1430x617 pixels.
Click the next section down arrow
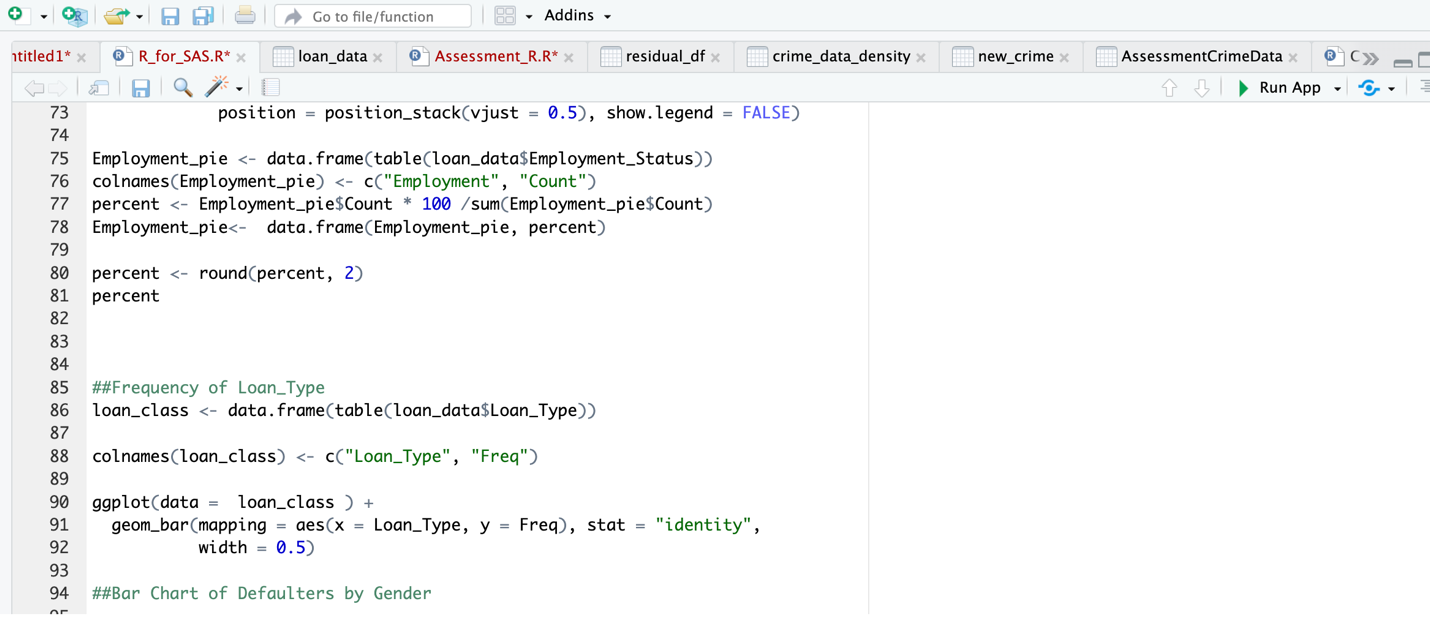1202,88
